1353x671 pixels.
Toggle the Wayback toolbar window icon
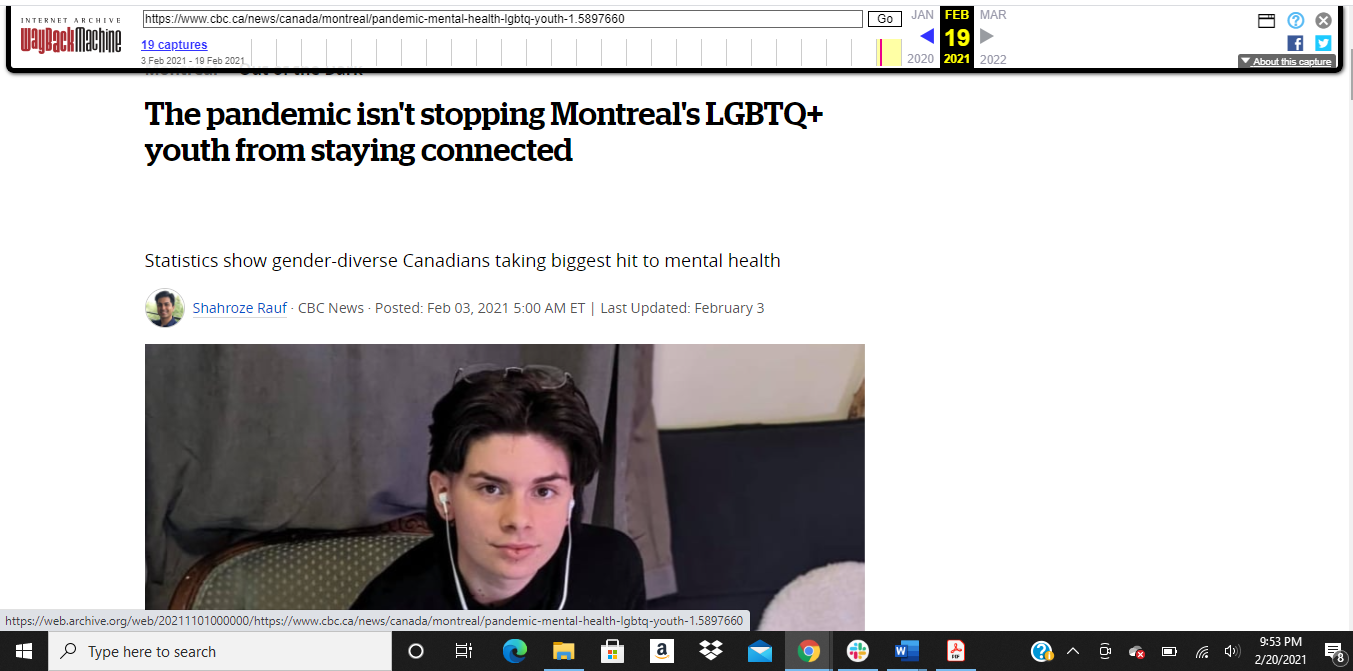point(1266,20)
